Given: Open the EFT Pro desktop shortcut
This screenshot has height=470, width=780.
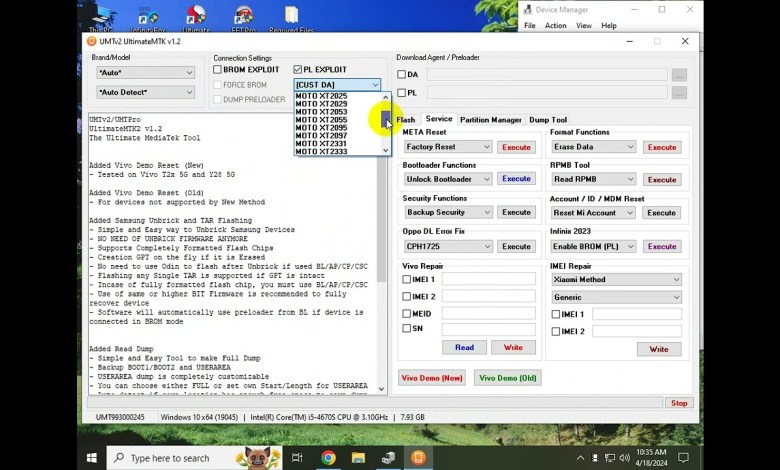Looking at the screenshot, I should coord(243,20).
